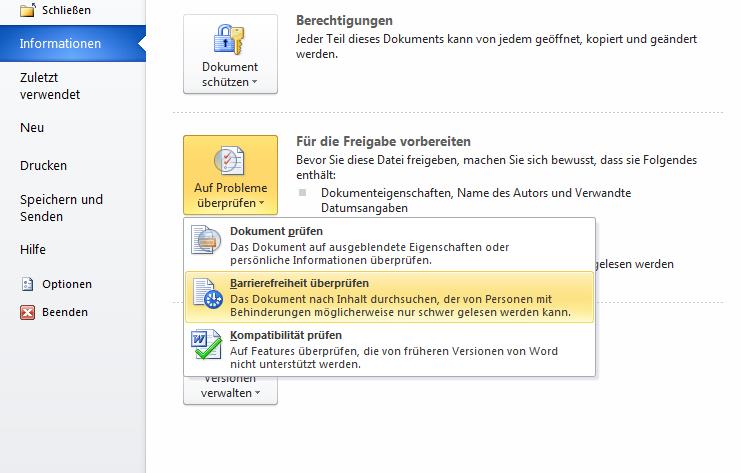741x473 pixels.
Task: Collapse Auf Probleme überprüfen dropdown
Action: (230, 175)
